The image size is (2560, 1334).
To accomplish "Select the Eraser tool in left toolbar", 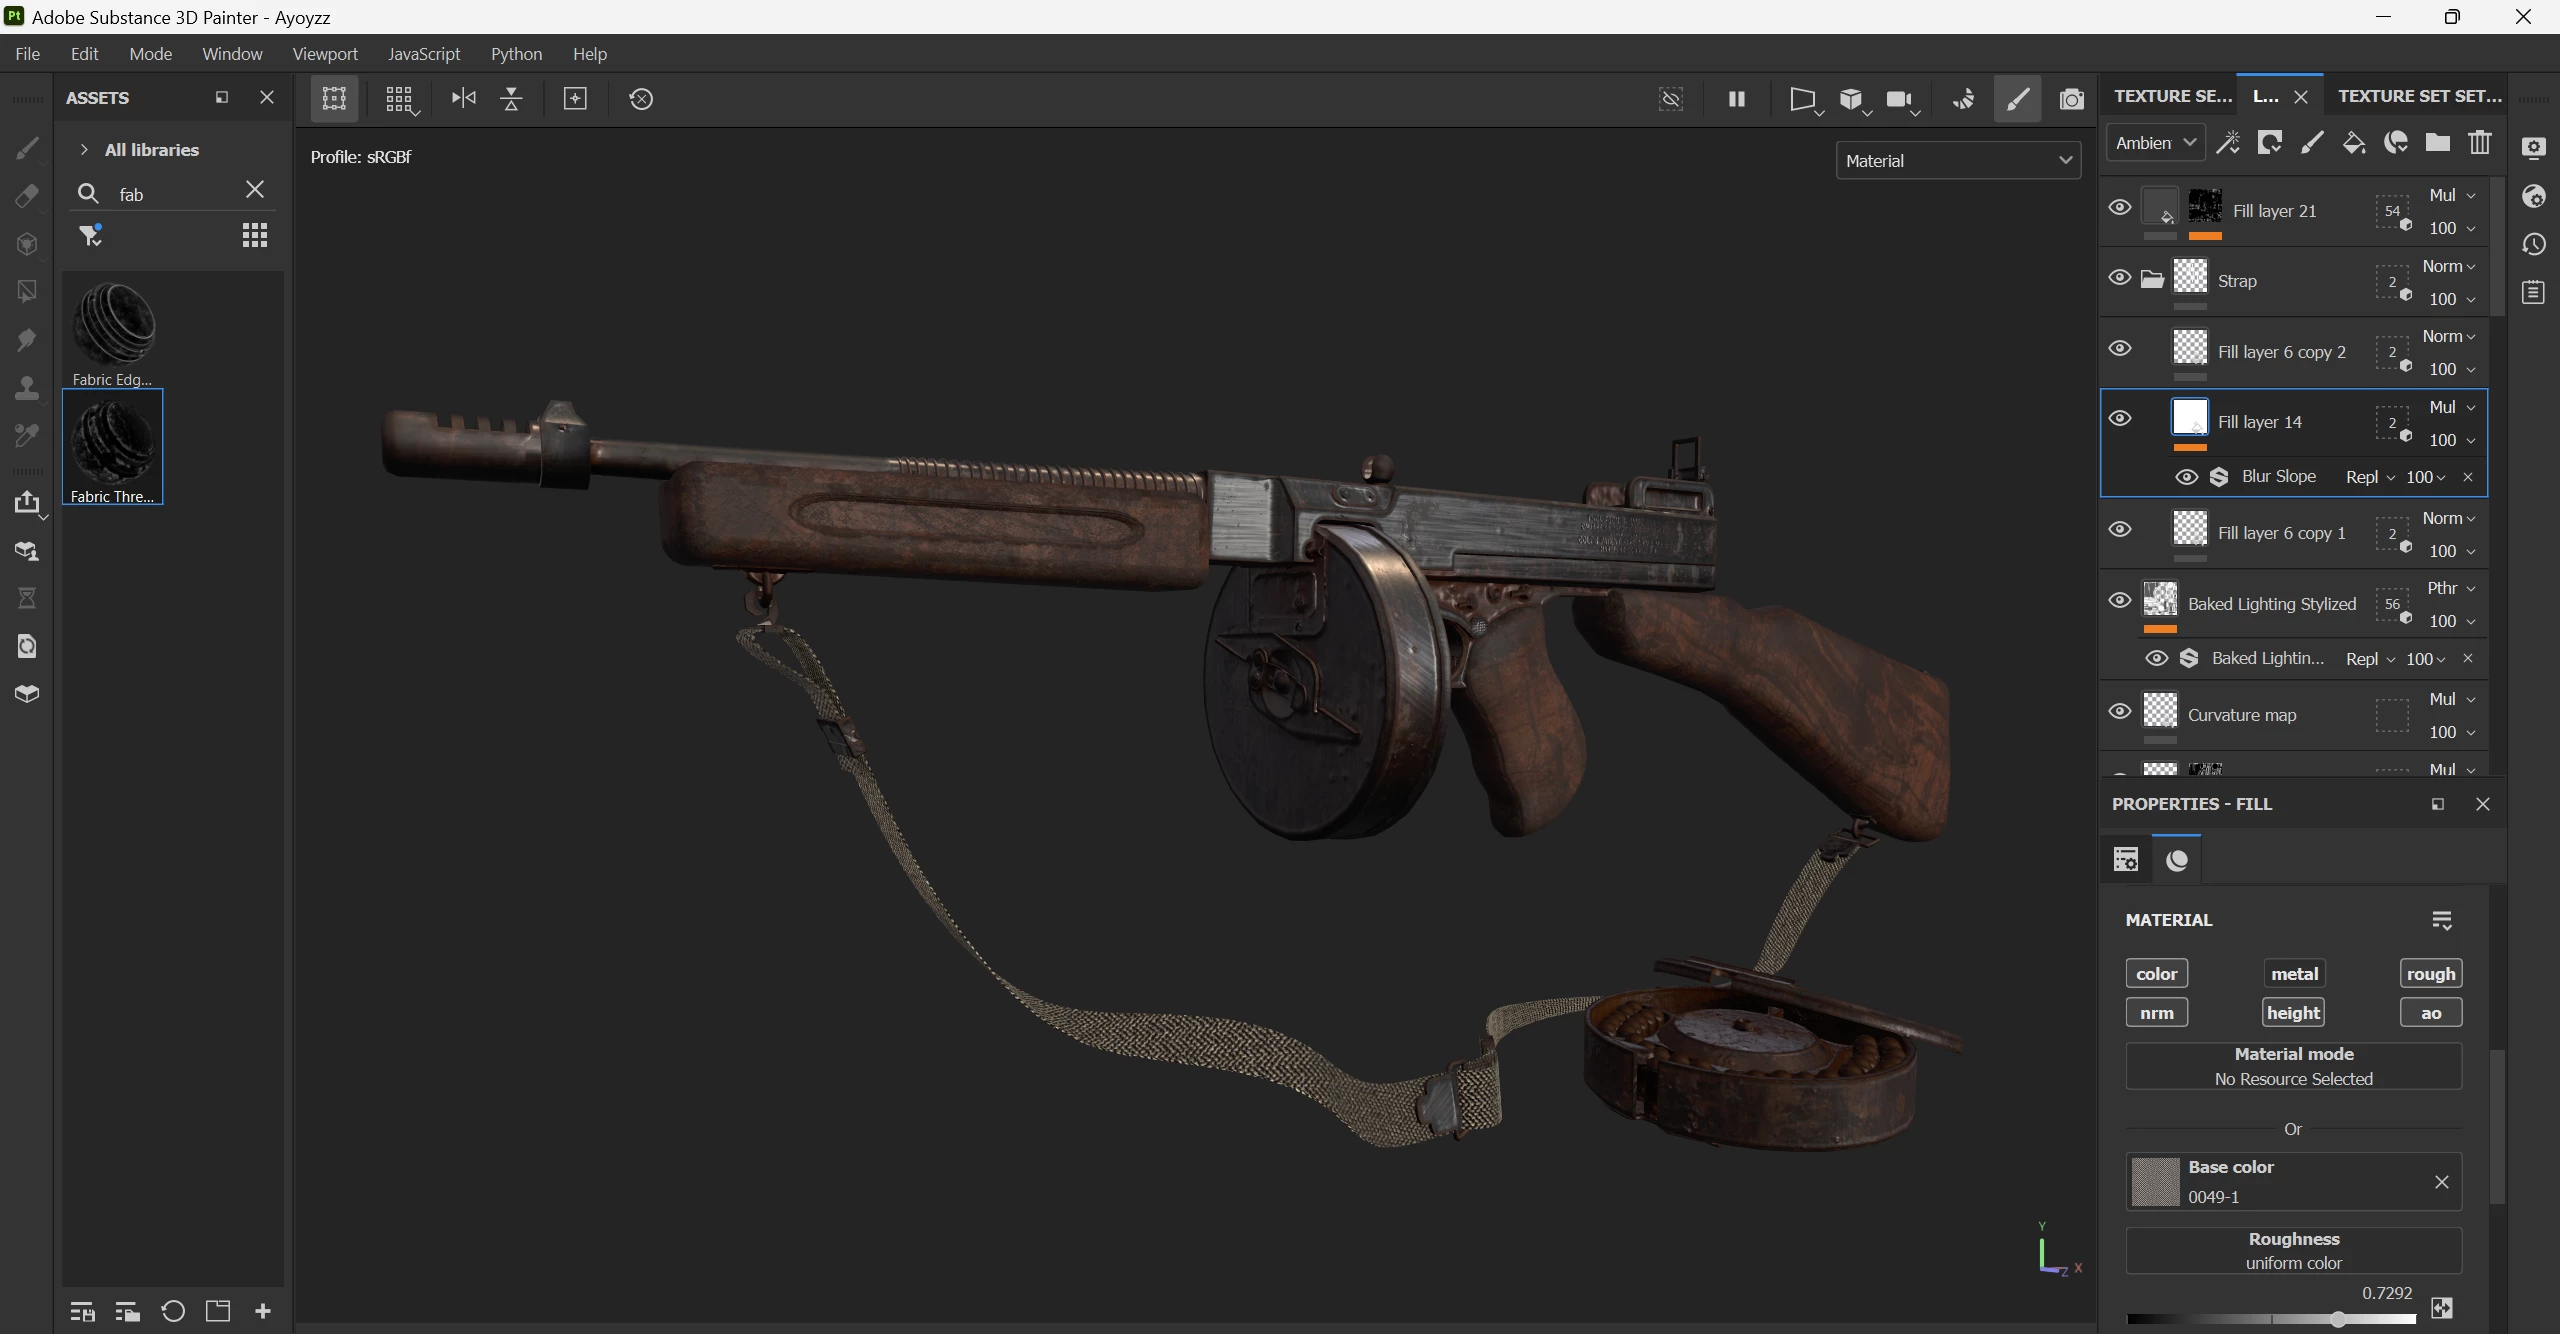I will (27, 195).
